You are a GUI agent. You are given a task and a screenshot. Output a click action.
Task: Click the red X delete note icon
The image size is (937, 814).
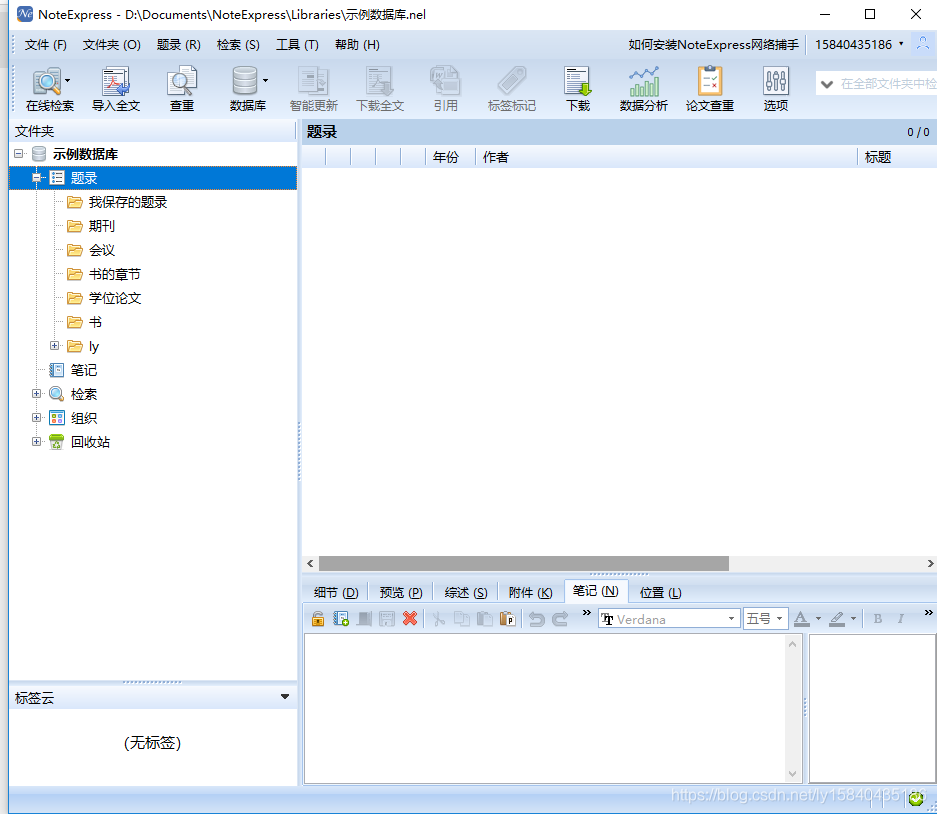click(x=410, y=619)
